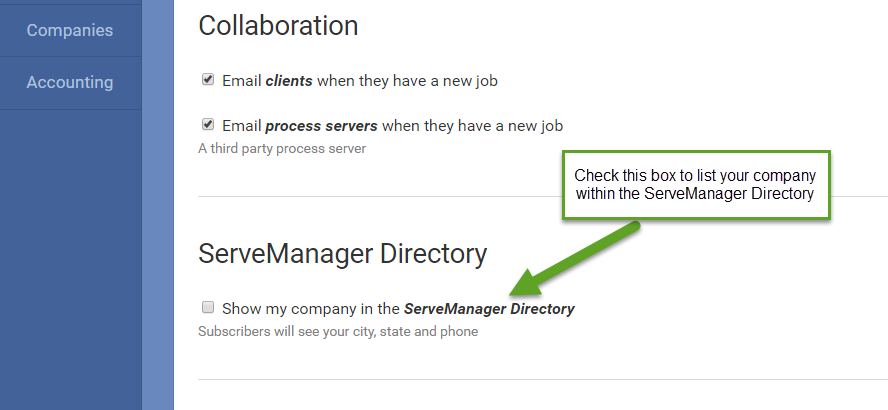Click the bold italic word 'clients'
The height and width of the screenshot is (410, 888).
(289, 80)
